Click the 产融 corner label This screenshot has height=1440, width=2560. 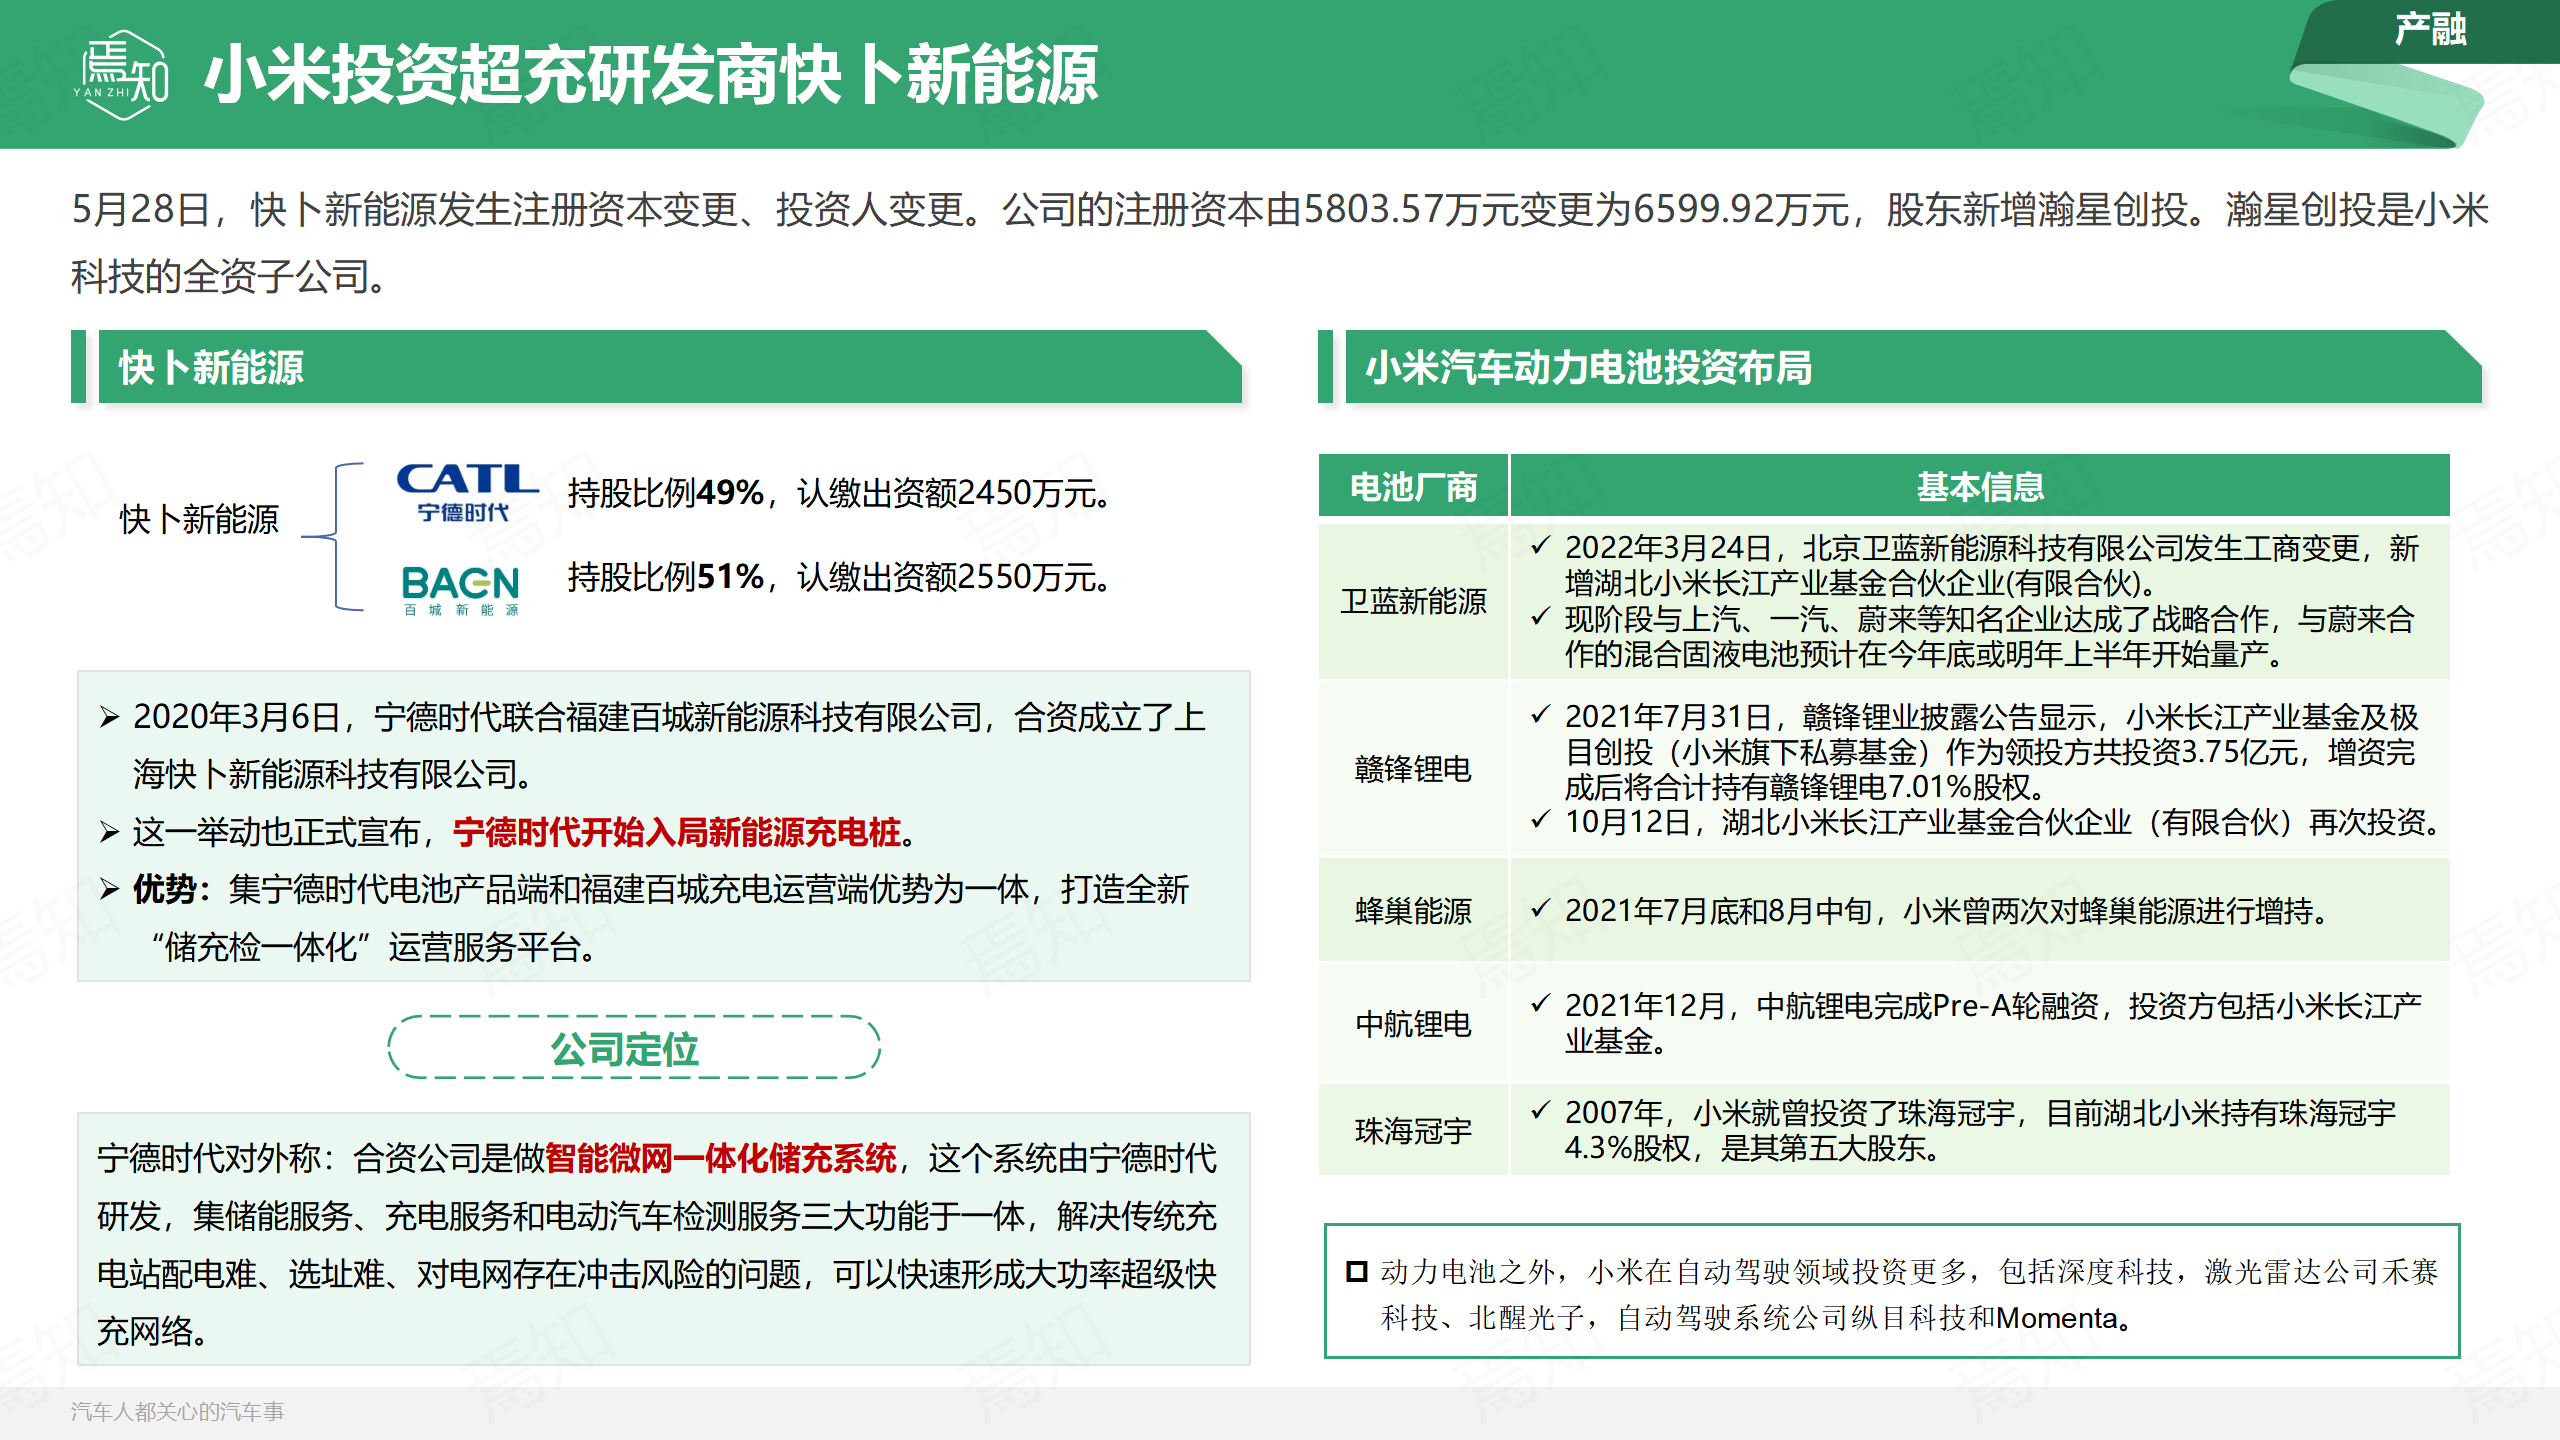pos(2430,30)
